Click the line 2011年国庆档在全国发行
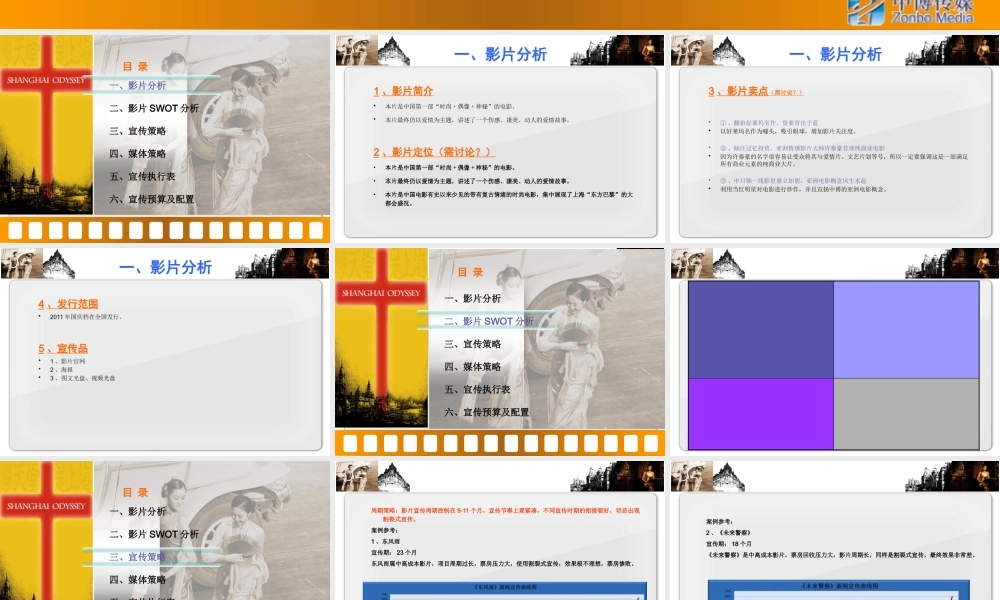The width and height of the screenshot is (1000, 600). pos(85,316)
